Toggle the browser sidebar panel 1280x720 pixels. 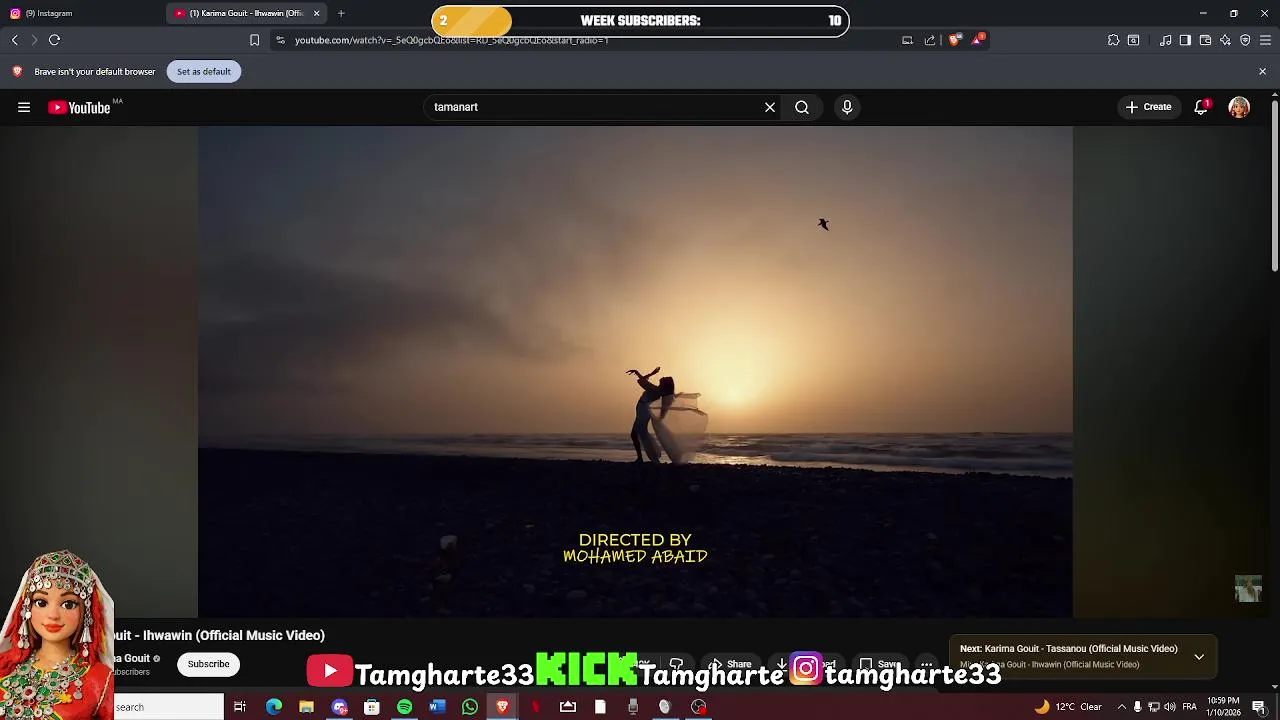pyautogui.click(x=1185, y=40)
